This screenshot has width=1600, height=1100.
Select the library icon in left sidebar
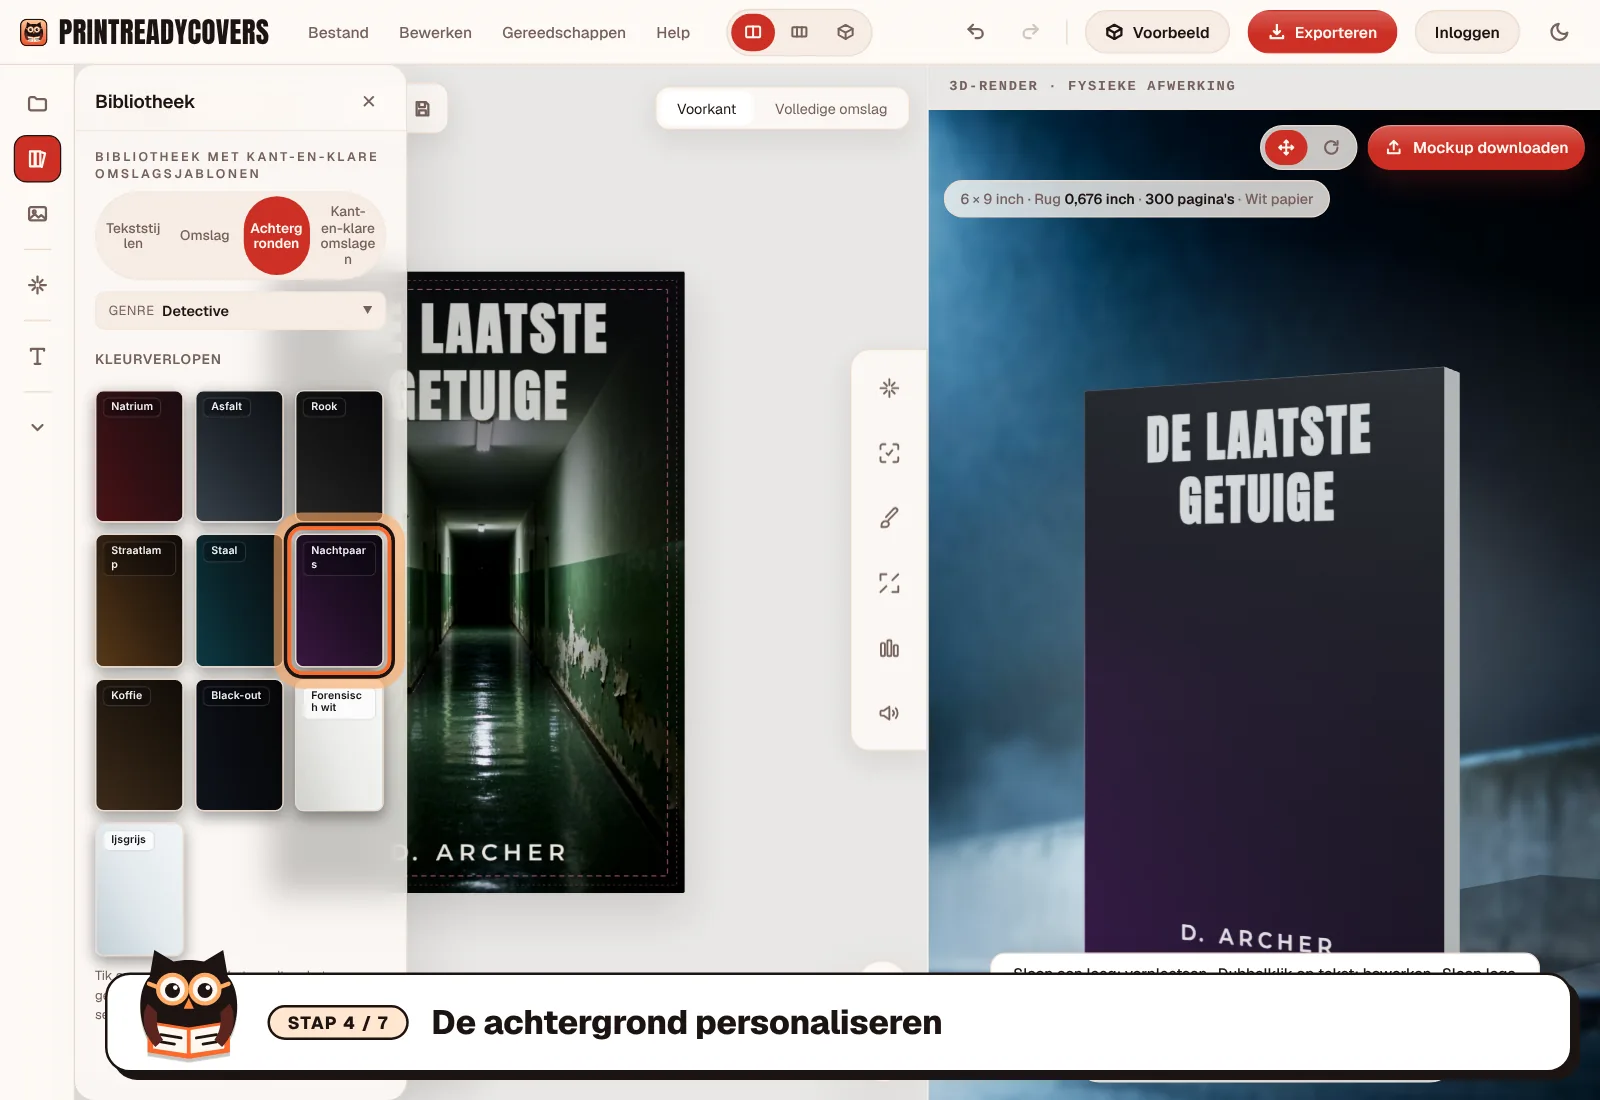click(x=37, y=159)
